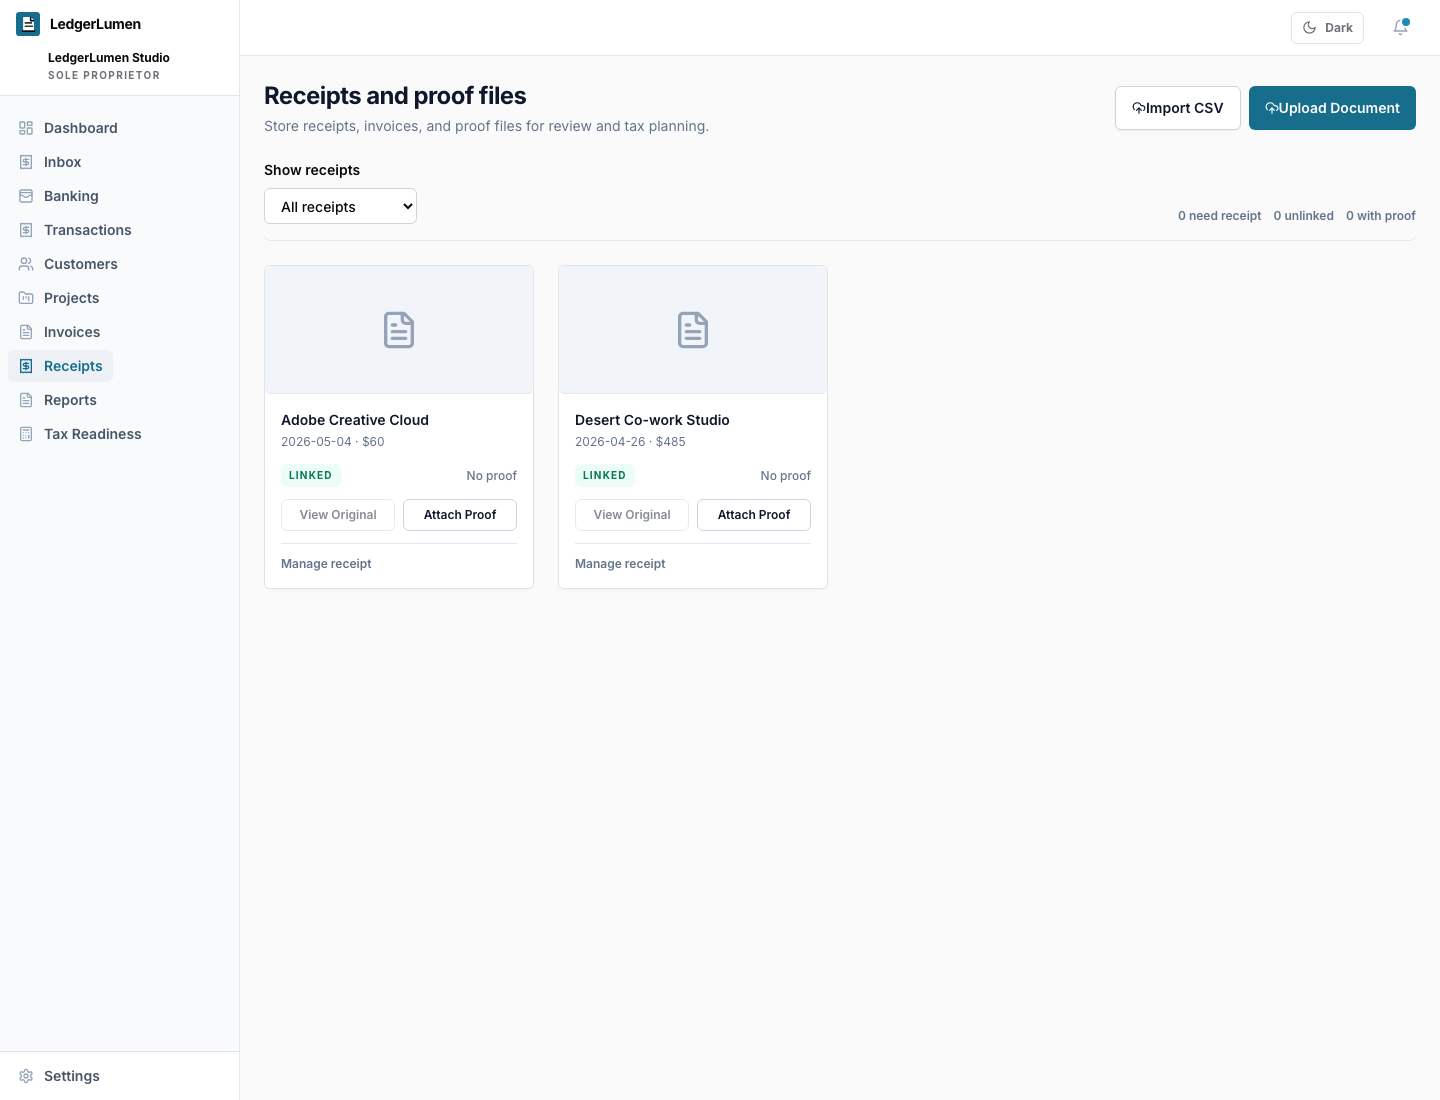
Task: Open Settings in sidebar
Action: pyautogui.click(x=59, y=1076)
